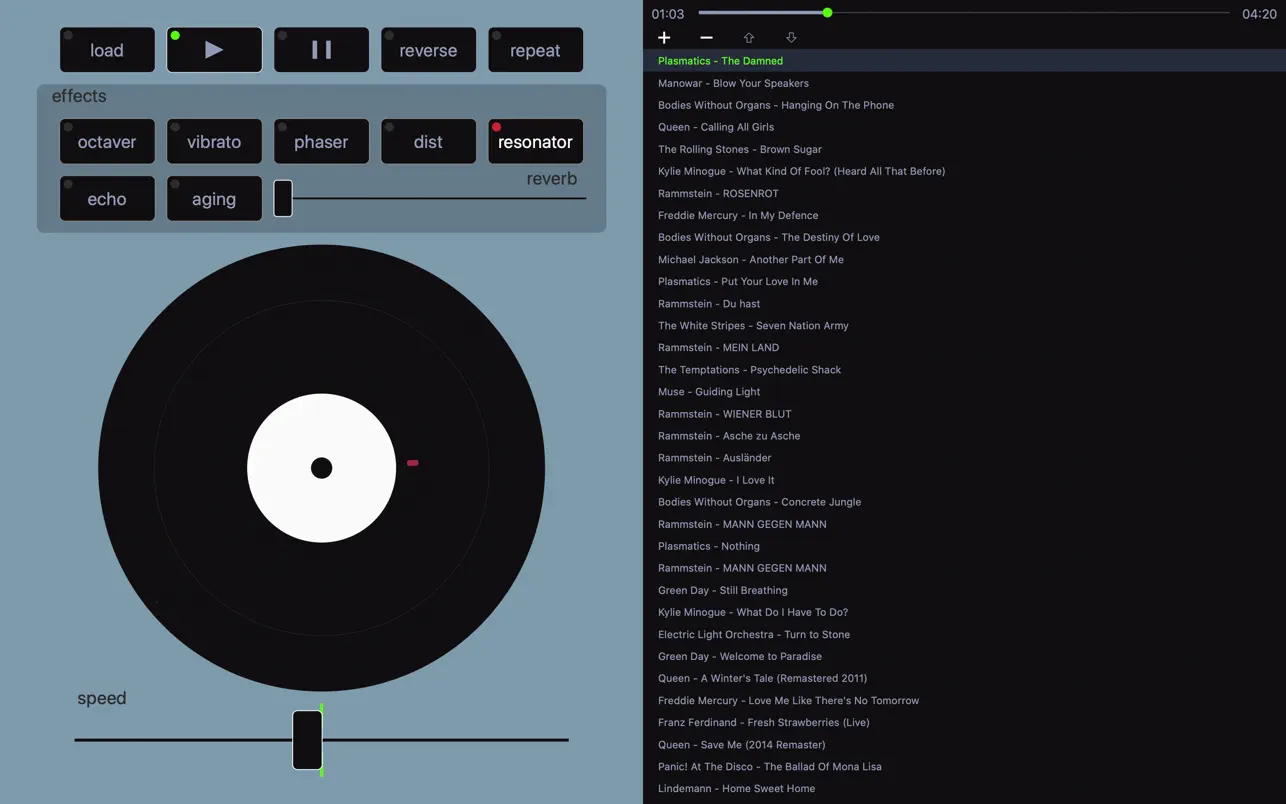The height and width of the screenshot is (804, 1286).
Task: Toggle the aging effect button
Action: click(214, 199)
